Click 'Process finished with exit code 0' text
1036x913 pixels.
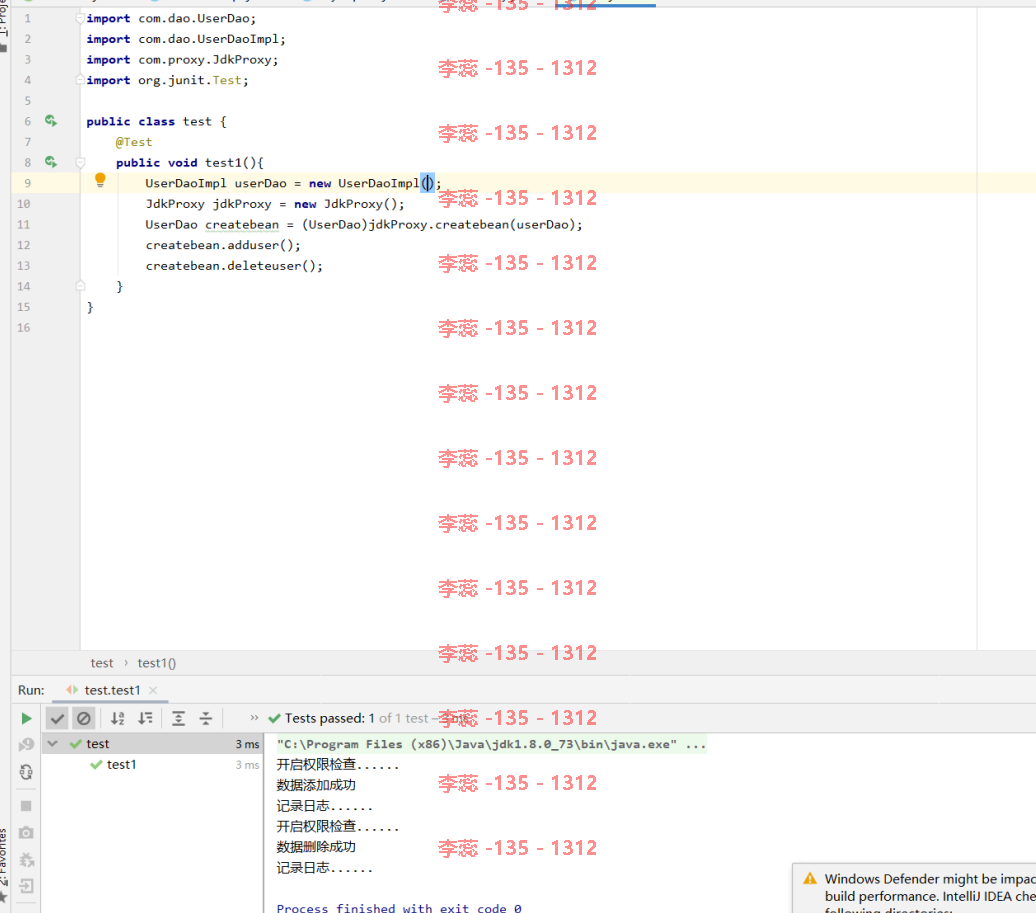[399, 908]
